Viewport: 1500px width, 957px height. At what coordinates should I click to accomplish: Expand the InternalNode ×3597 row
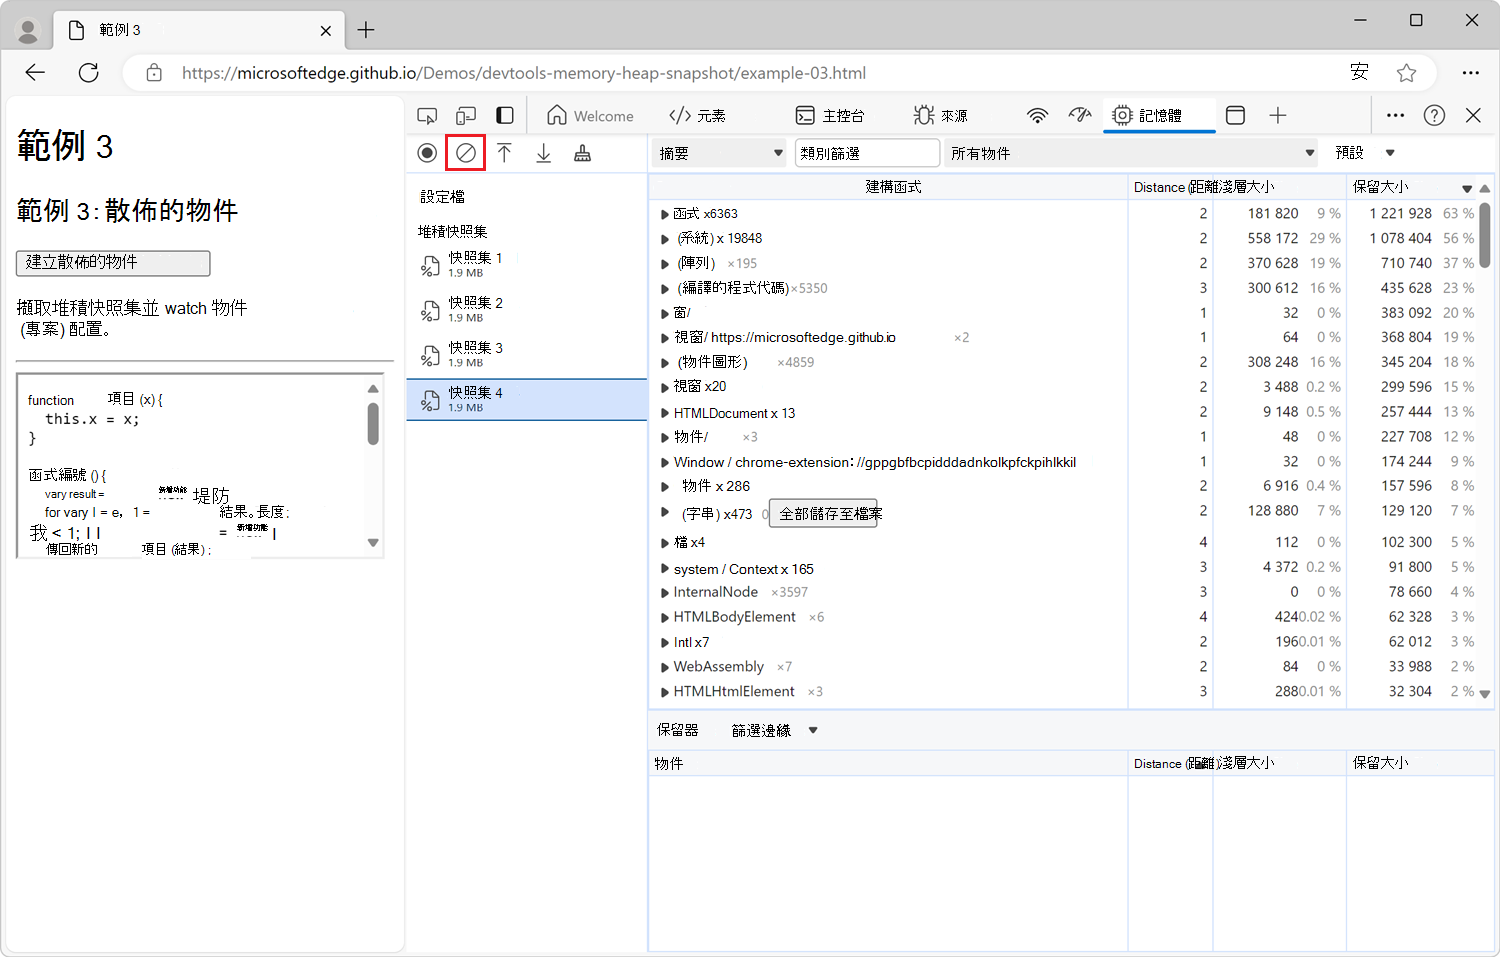coord(665,593)
